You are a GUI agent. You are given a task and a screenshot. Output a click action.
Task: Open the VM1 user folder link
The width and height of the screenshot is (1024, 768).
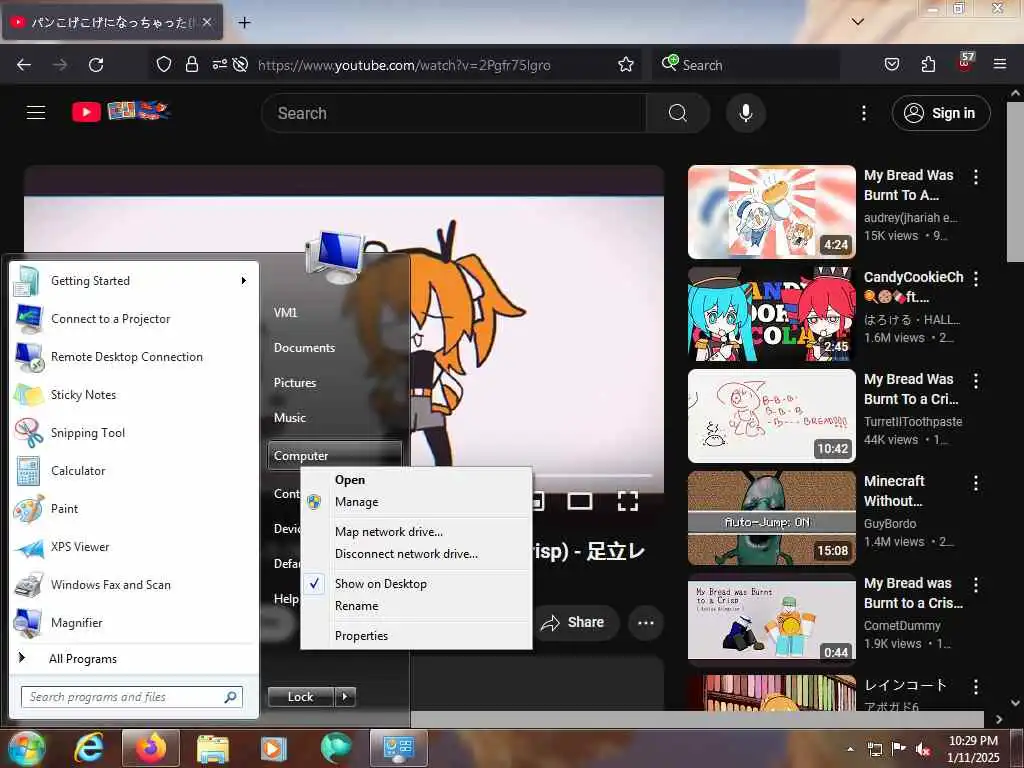[x=285, y=313]
